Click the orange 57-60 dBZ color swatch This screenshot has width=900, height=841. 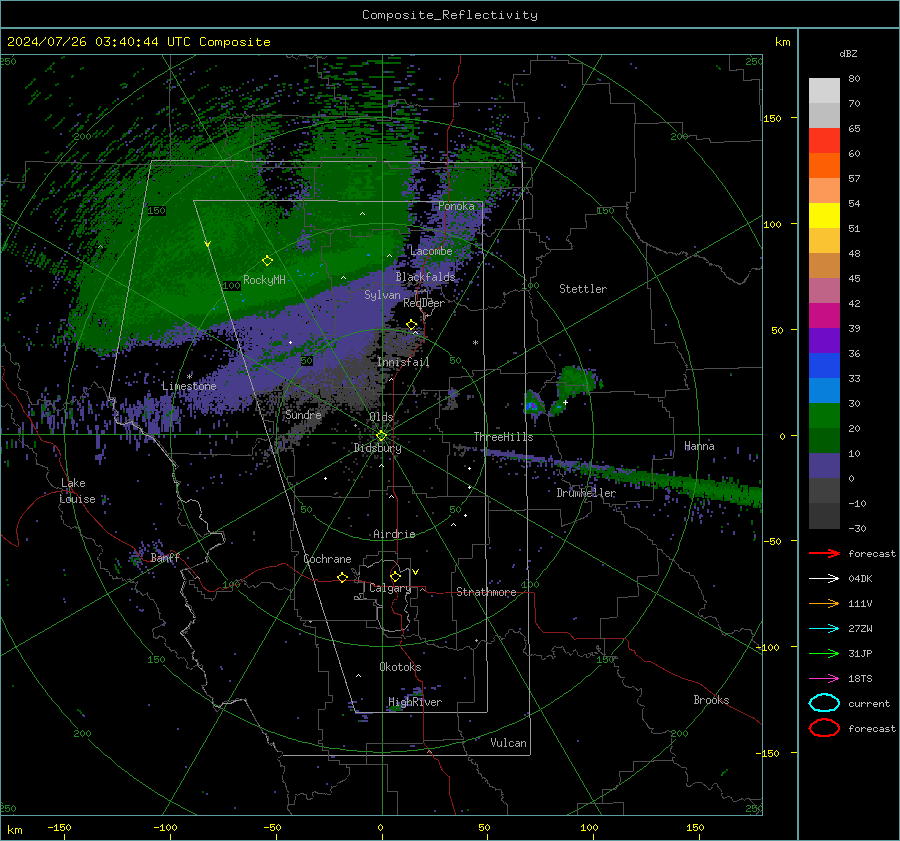coord(824,166)
